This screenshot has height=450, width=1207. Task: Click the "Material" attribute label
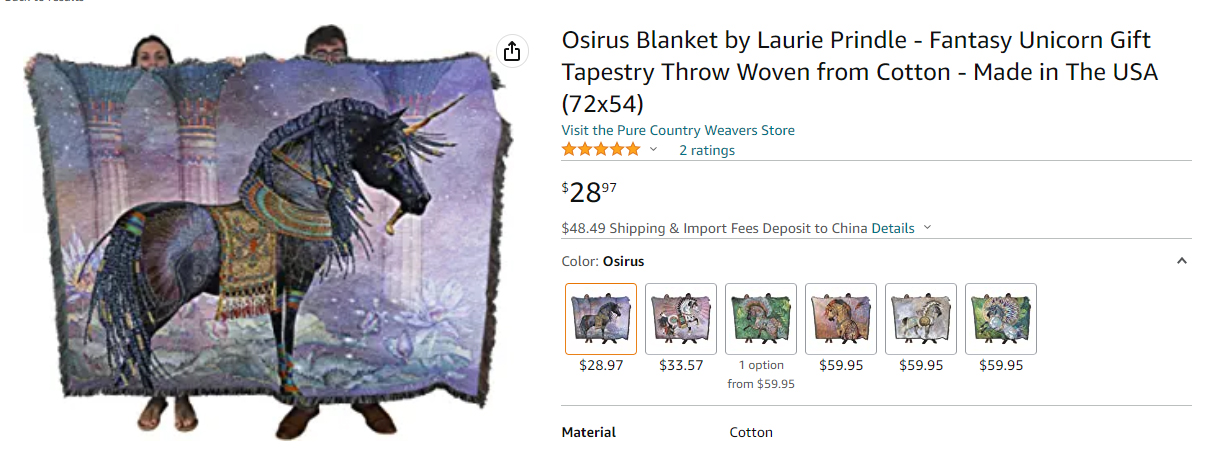click(589, 432)
